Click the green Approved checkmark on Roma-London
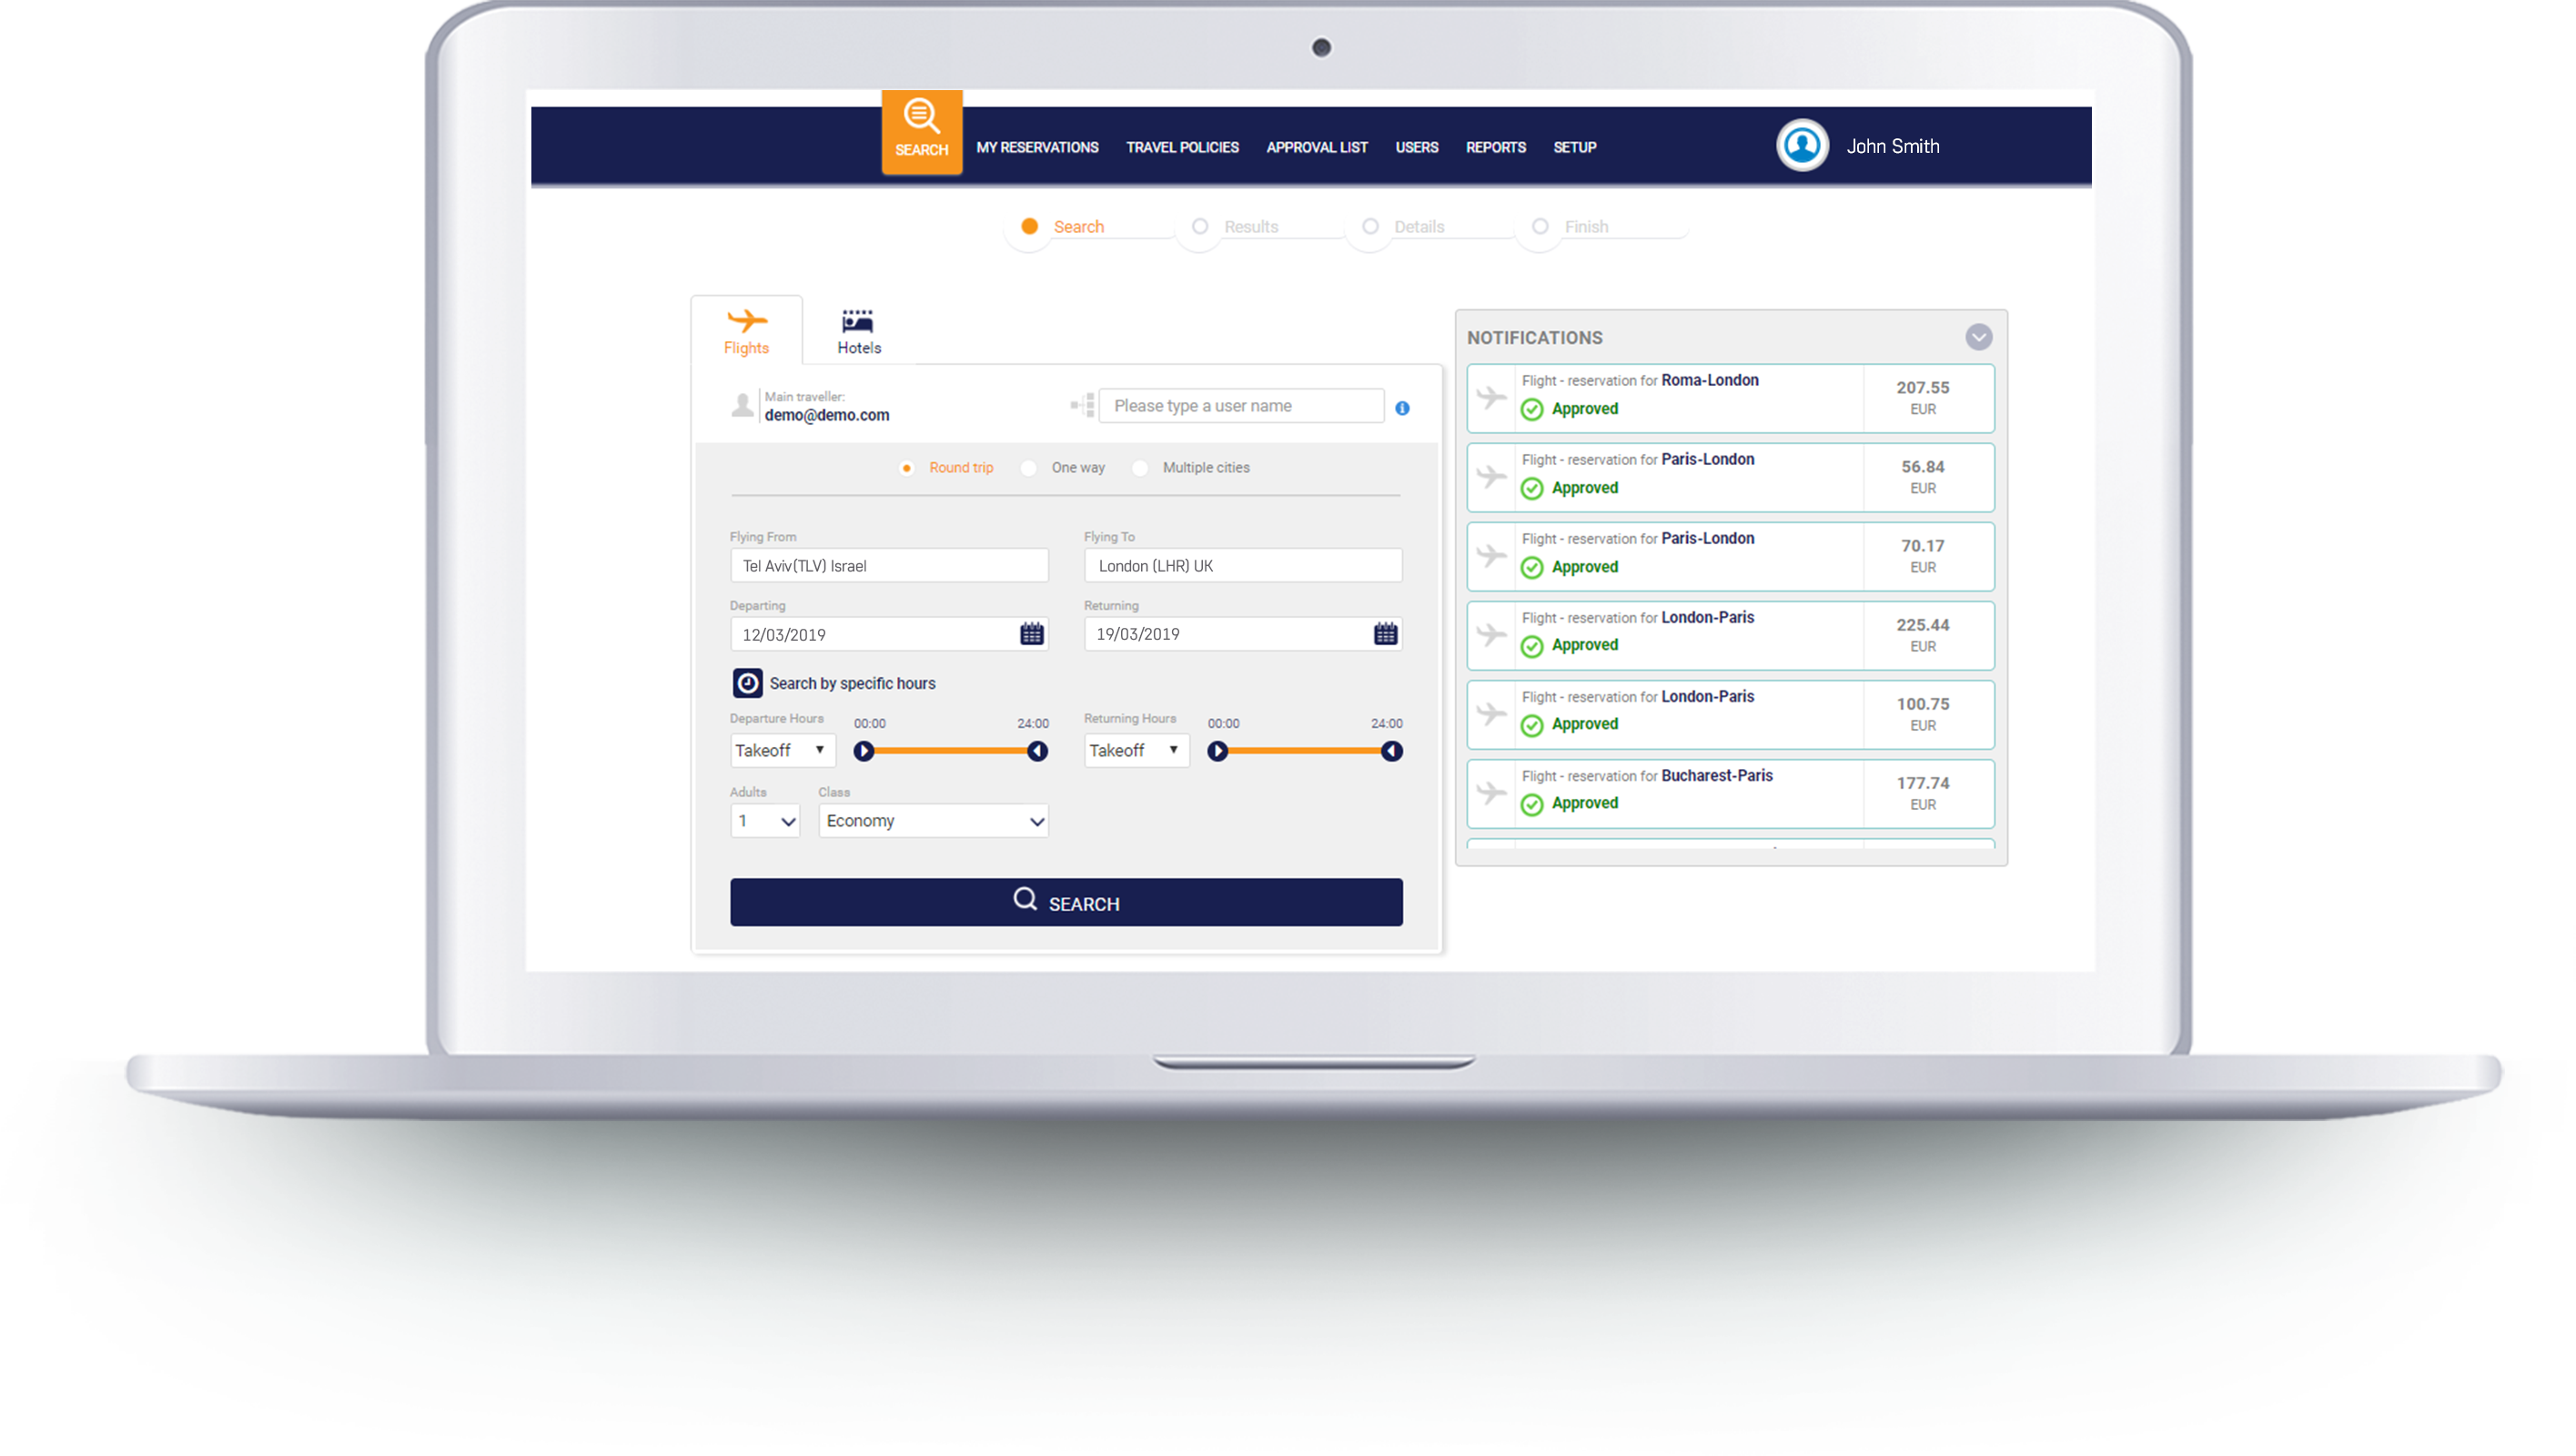 pos(1531,409)
